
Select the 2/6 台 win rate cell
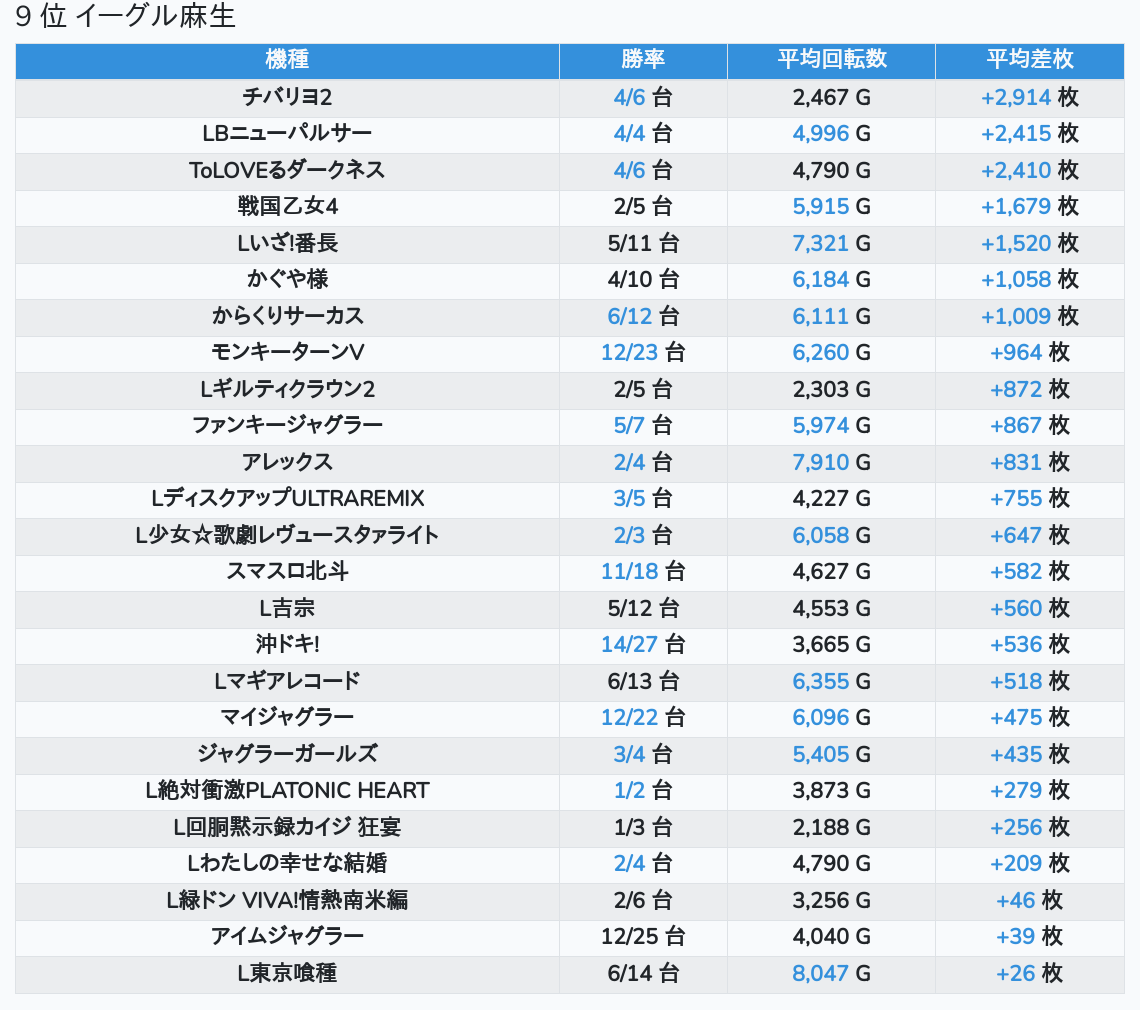(x=643, y=900)
